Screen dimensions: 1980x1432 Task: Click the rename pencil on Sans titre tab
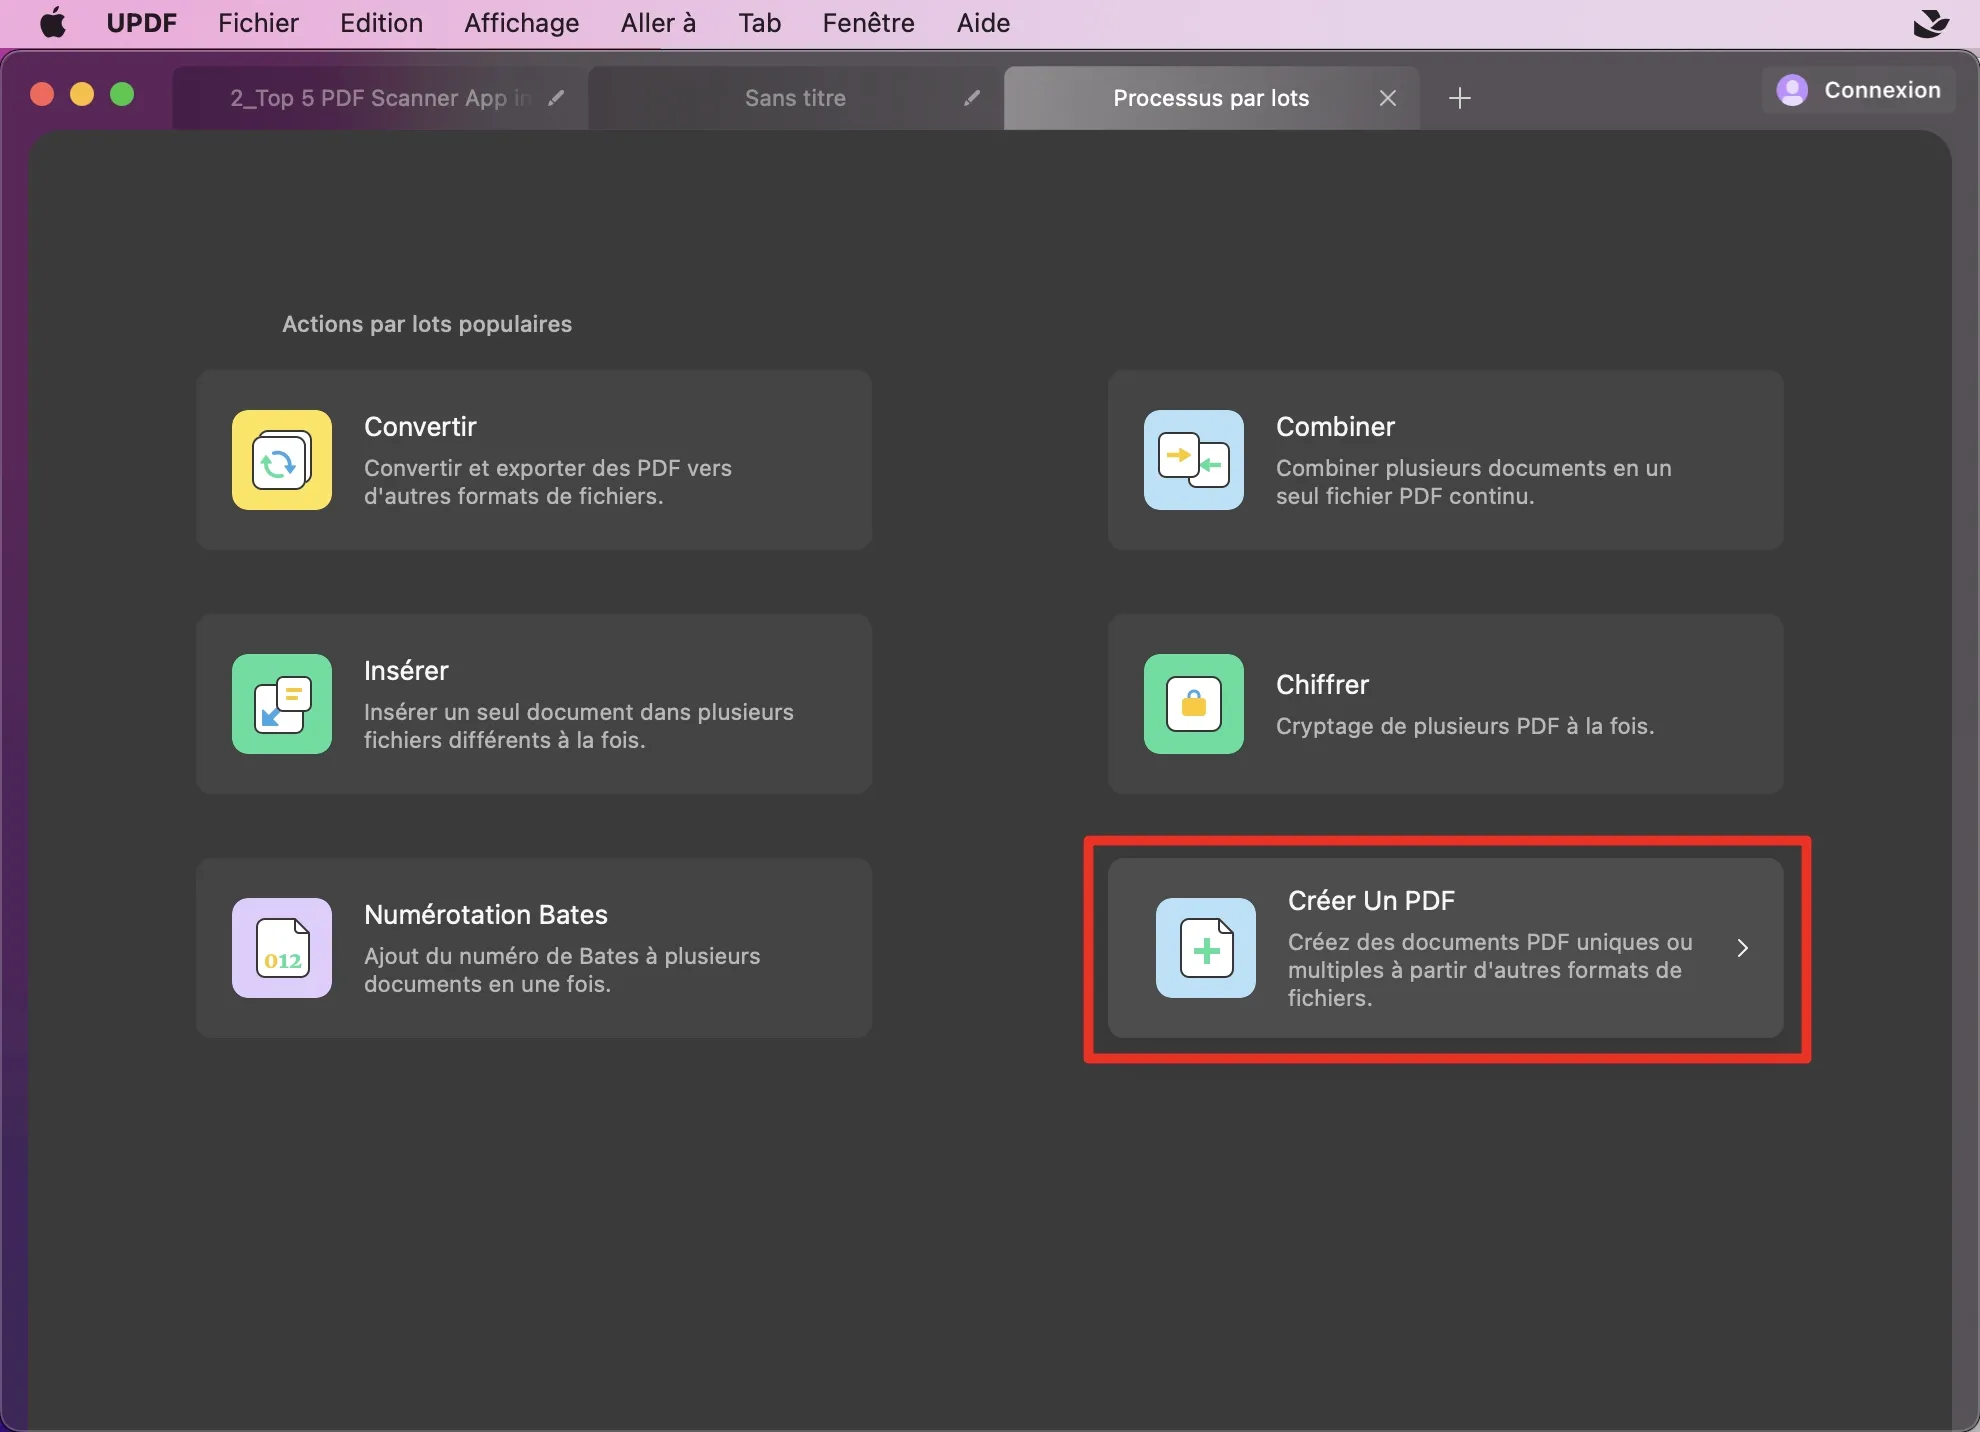(971, 98)
